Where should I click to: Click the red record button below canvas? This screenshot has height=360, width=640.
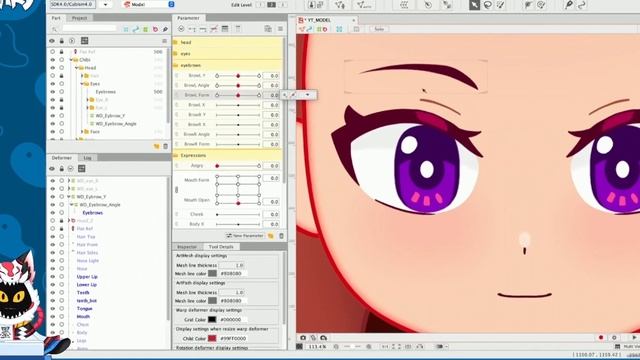tap(601, 338)
